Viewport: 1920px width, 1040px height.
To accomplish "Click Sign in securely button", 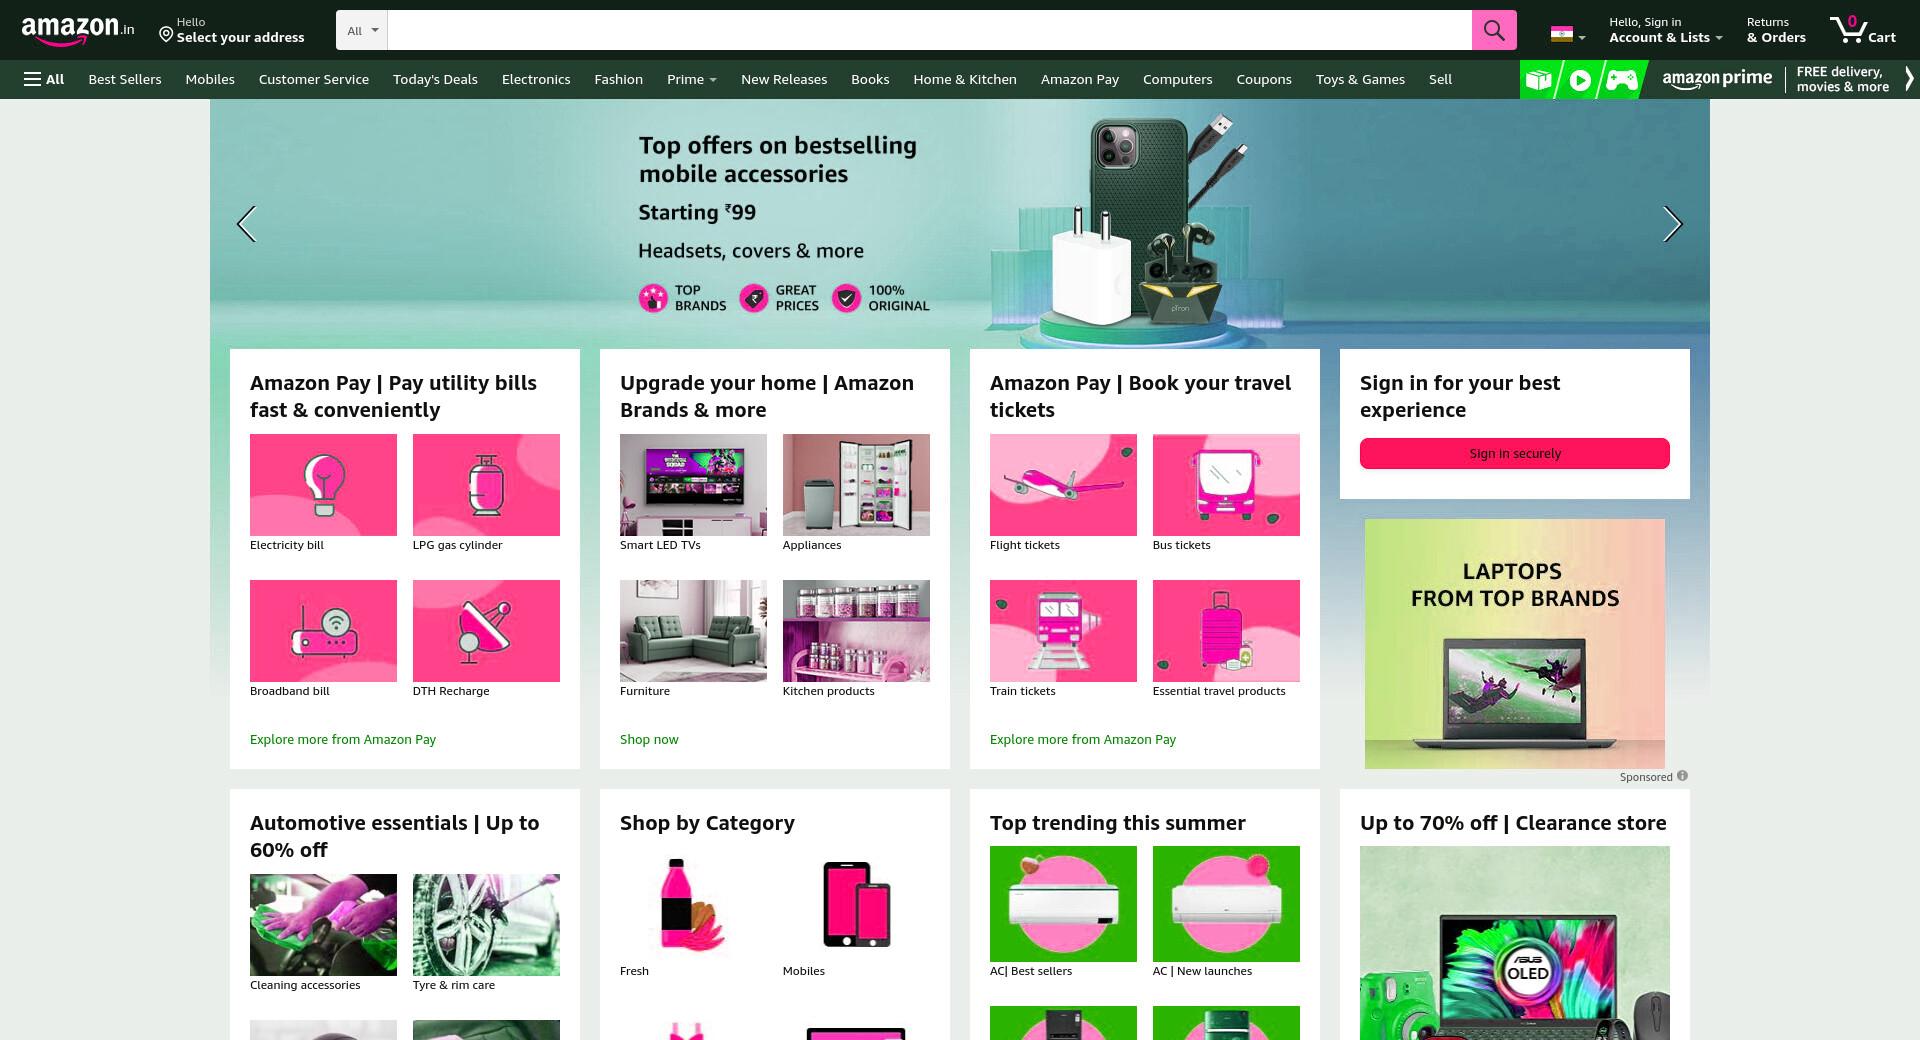I will coord(1515,453).
